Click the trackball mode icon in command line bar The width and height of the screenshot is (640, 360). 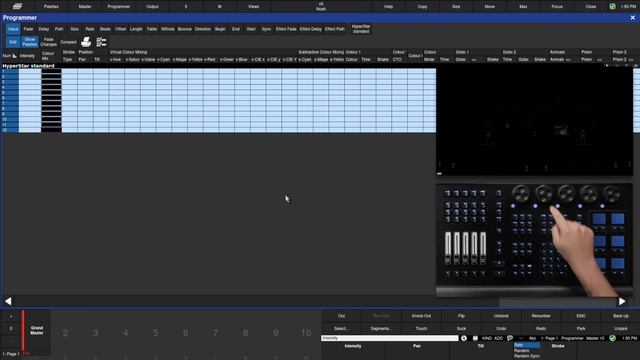464,338
